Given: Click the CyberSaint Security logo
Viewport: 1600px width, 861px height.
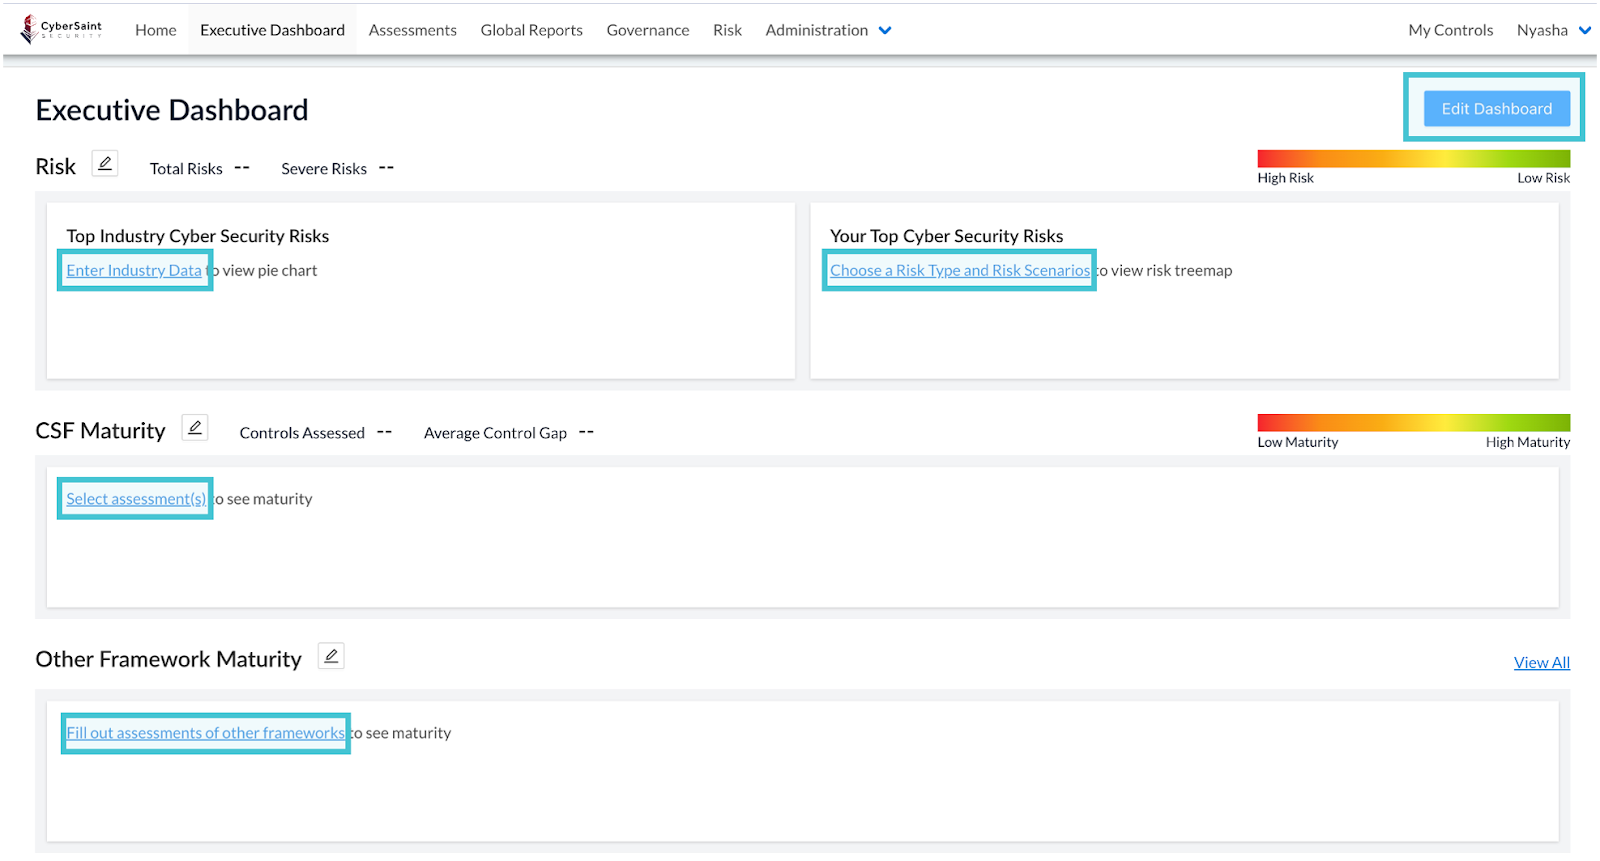Looking at the screenshot, I should (x=61, y=29).
